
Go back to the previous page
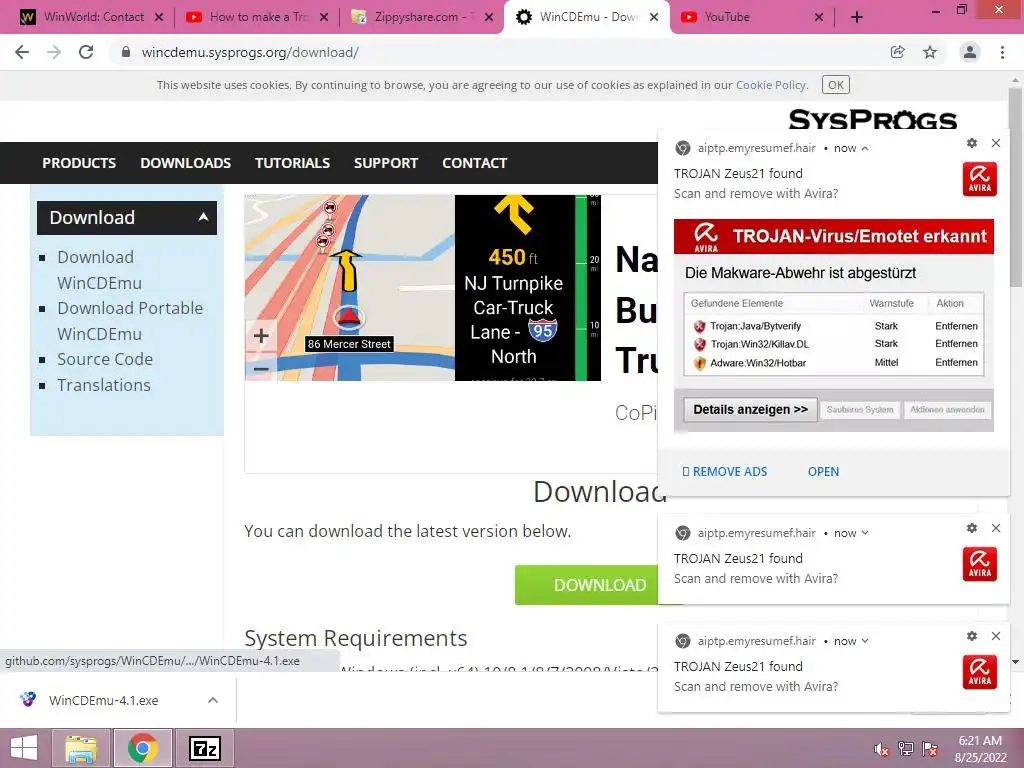tap(22, 52)
